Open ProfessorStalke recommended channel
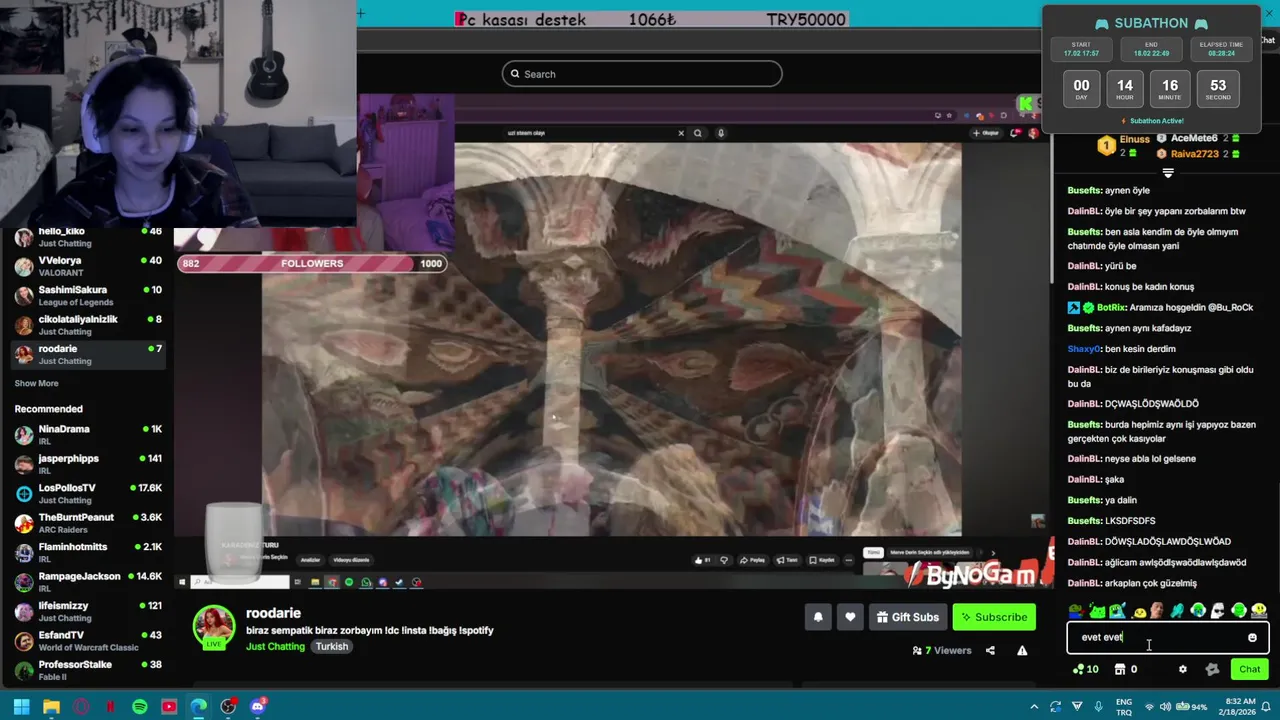Image resolution: width=1280 pixels, height=720 pixels. coord(88,670)
